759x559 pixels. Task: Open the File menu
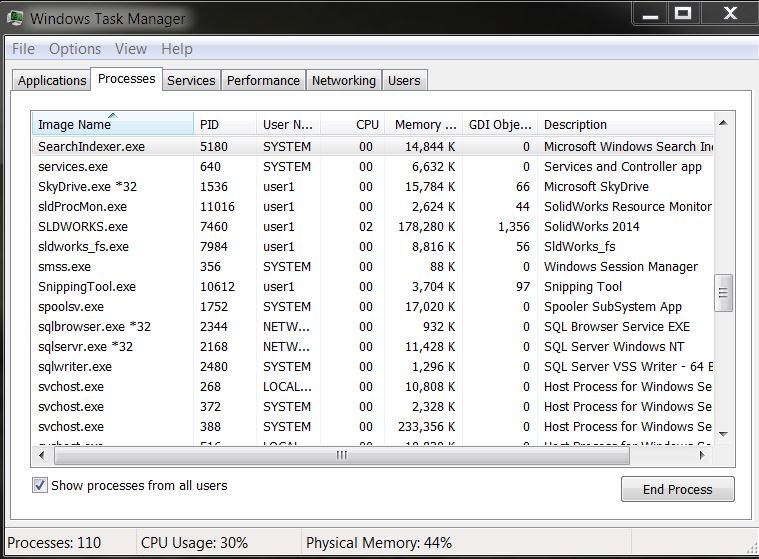pyautogui.click(x=23, y=49)
